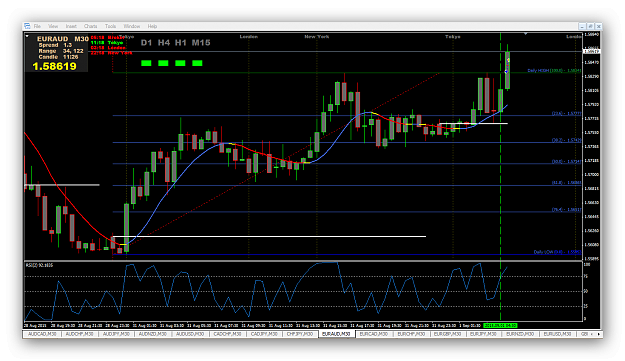This screenshot has height=361, width=625.
Task: Click the H4 timeframe label
Action: click(x=164, y=43)
